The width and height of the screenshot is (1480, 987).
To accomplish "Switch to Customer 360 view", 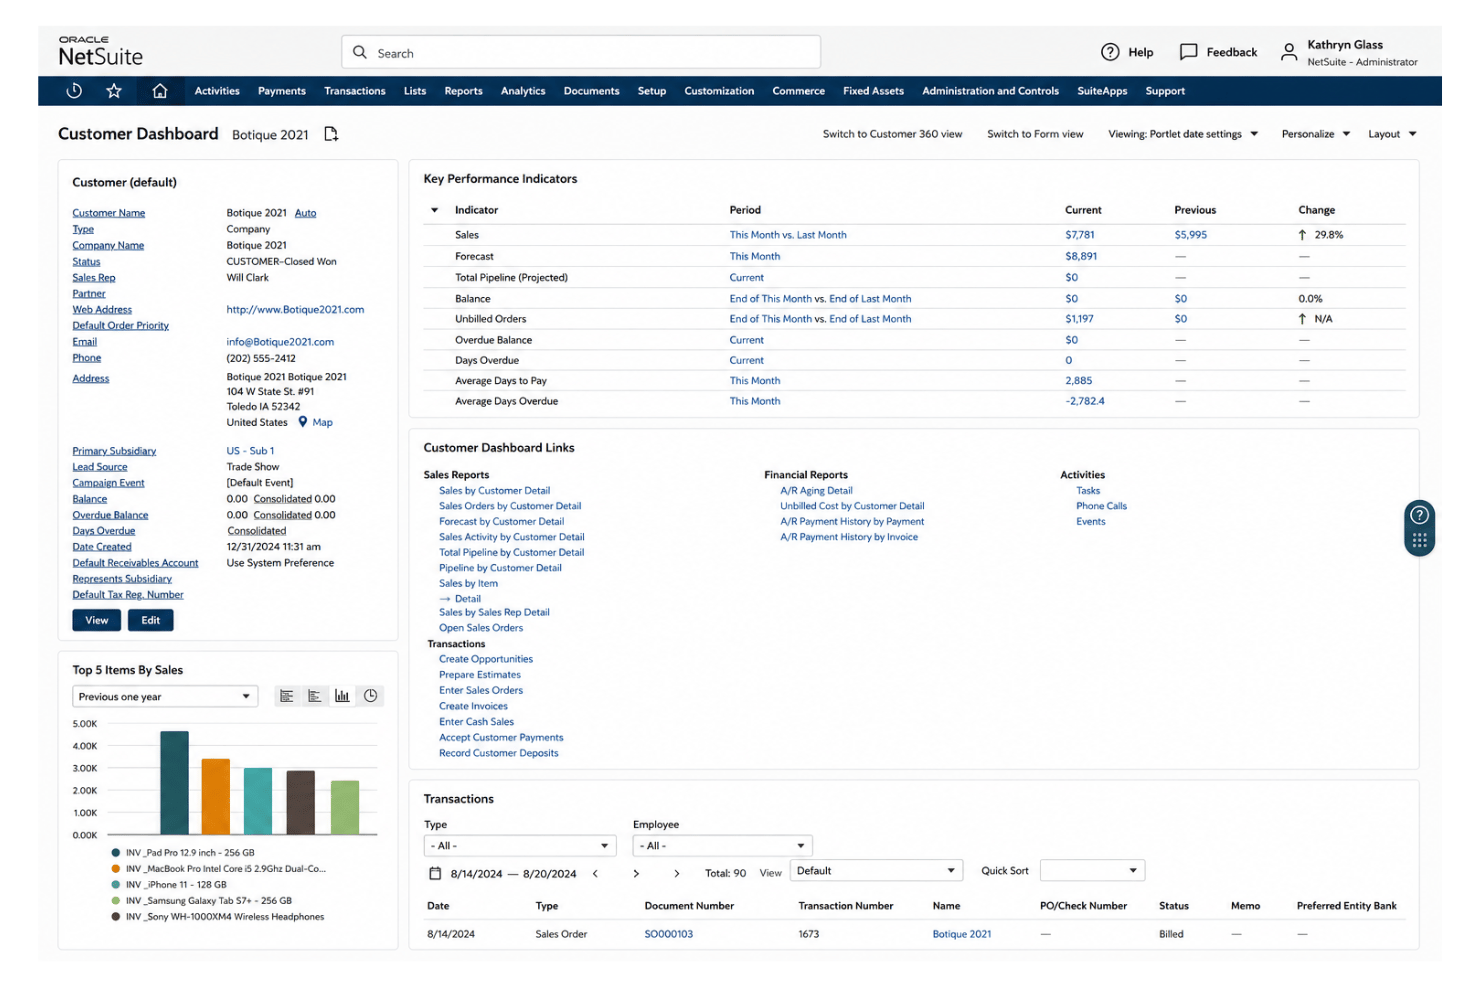I will [x=892, y=134].
